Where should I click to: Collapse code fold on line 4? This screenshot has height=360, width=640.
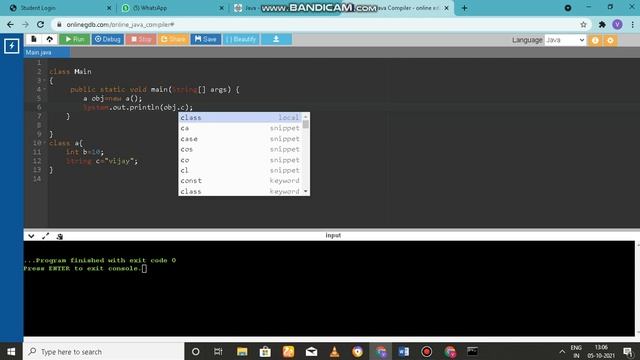pos(44,89)
